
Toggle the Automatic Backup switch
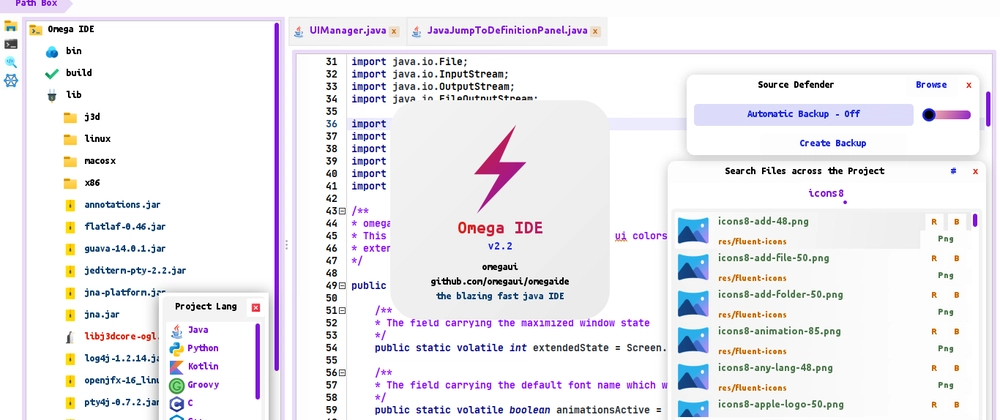(946, 115)
